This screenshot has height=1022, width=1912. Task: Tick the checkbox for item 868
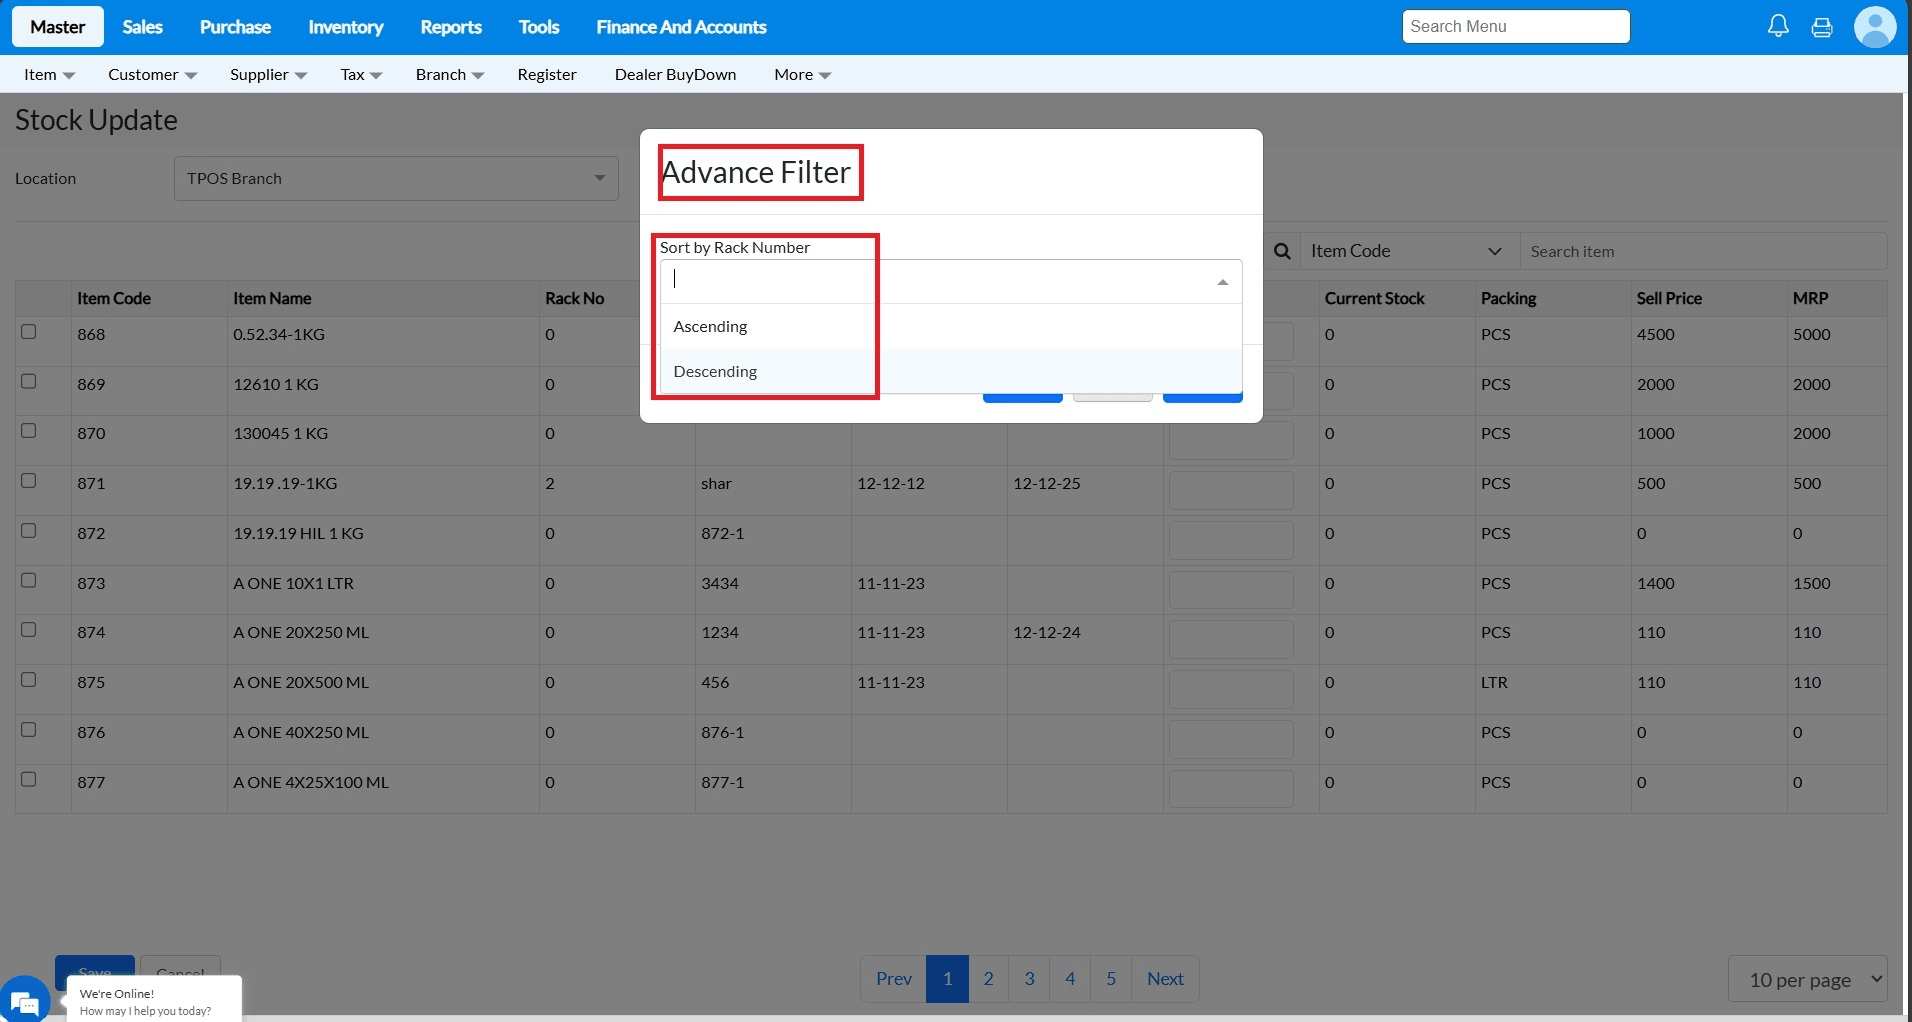point(29,332)
